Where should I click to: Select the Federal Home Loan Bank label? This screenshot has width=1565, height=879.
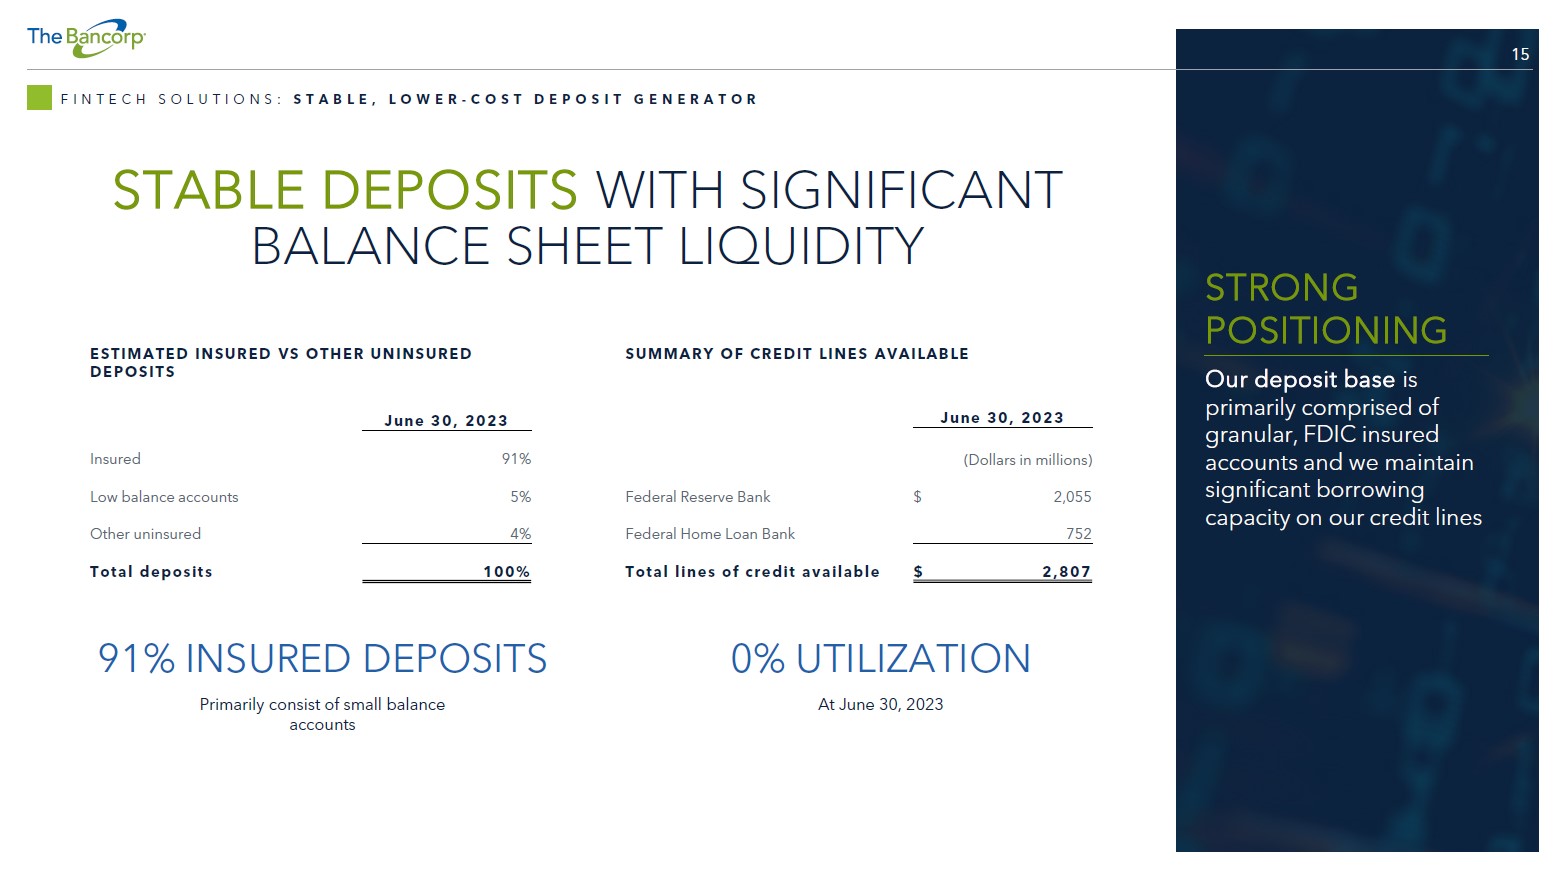click(710, 534)
